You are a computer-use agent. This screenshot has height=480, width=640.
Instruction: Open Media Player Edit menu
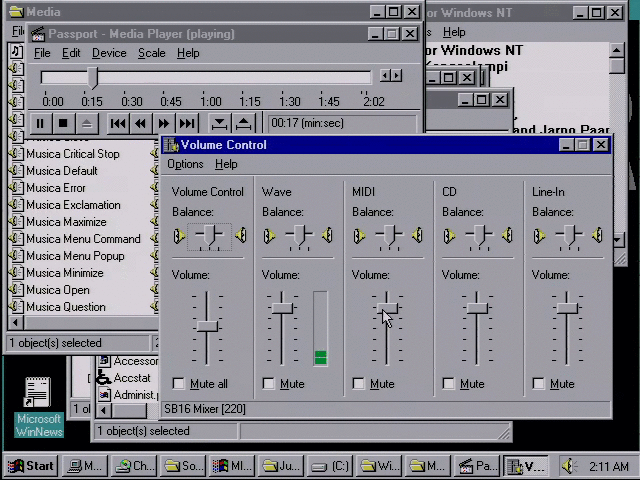(x=71, y=53)
